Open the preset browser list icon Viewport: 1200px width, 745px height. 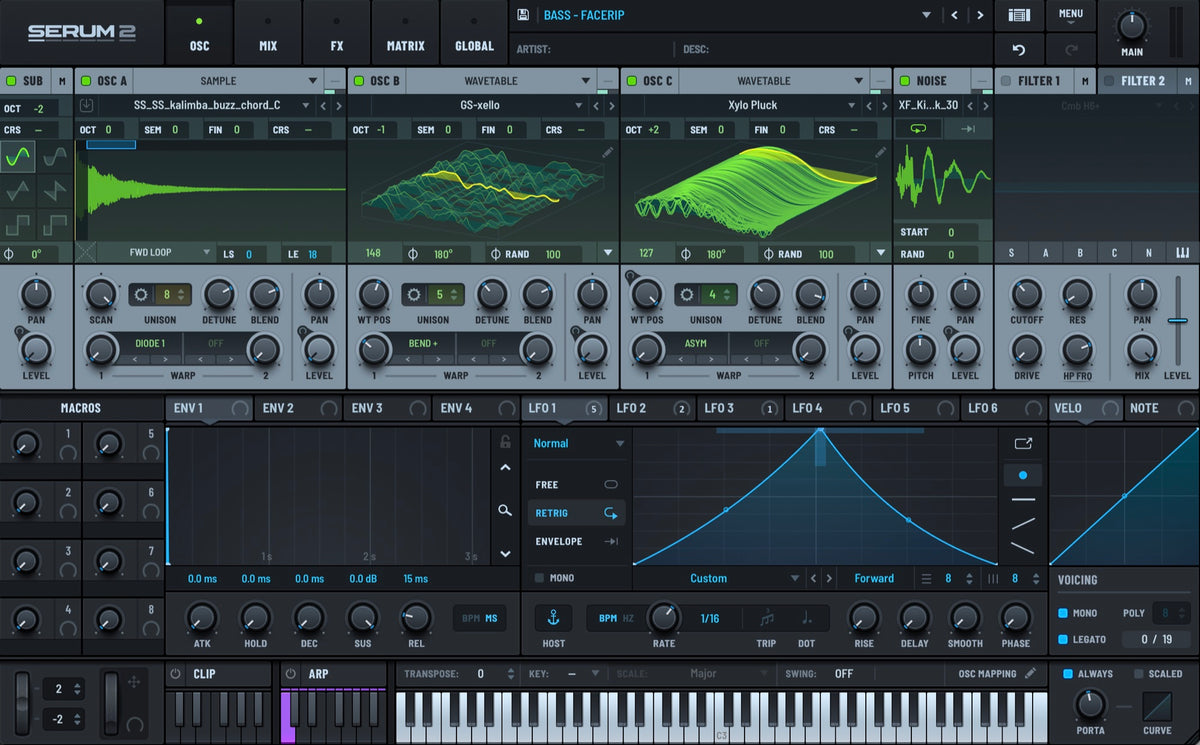pos(1019,15)
